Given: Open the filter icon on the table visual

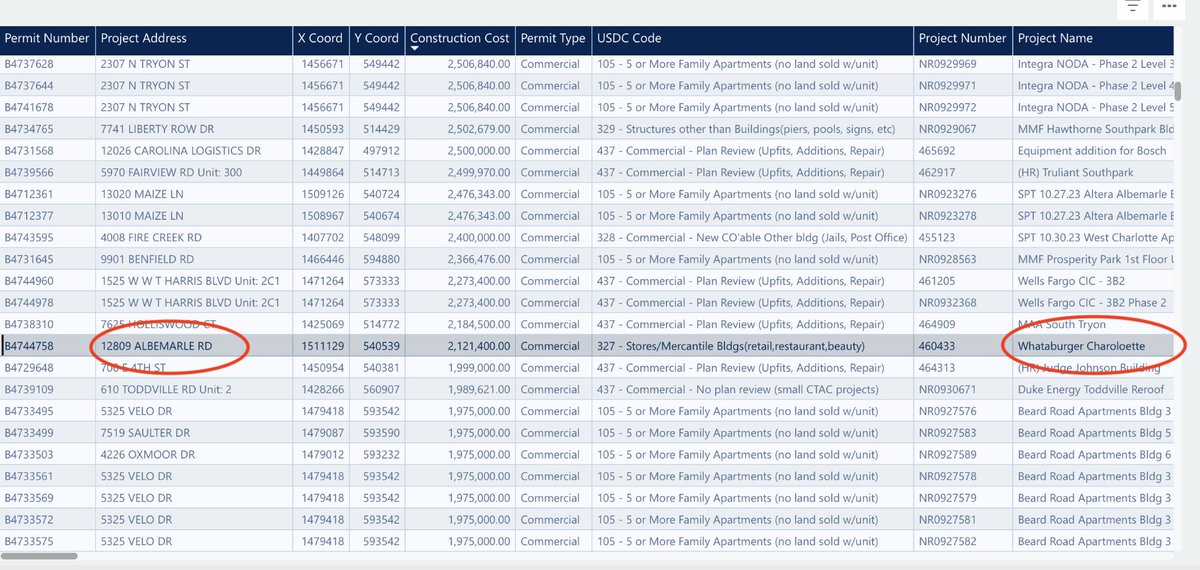Looking at the screenshot, I should pos(1132,7).
